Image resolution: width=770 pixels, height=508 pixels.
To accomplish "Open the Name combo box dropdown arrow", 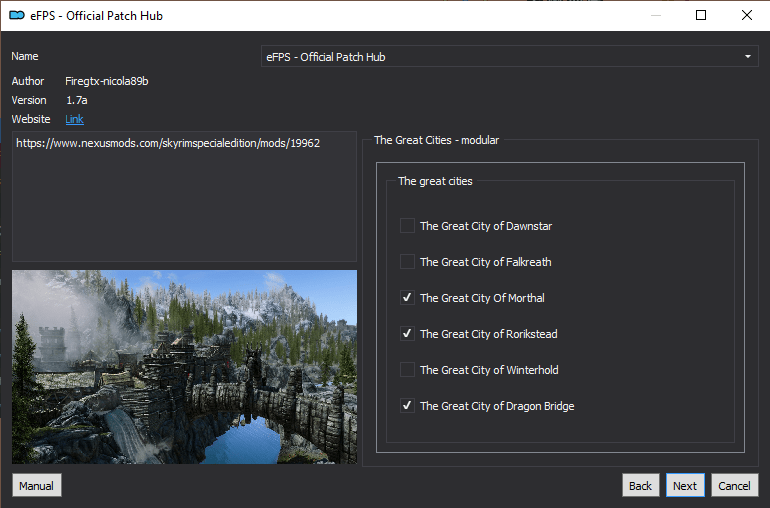I will pyautogui.click(x=747, y=57).
